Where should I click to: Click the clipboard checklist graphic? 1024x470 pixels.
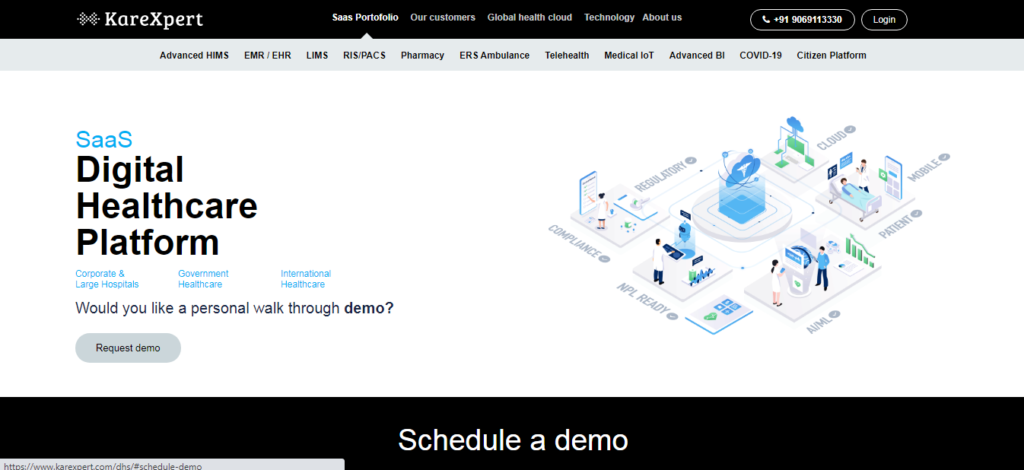(x=589, y=191)
